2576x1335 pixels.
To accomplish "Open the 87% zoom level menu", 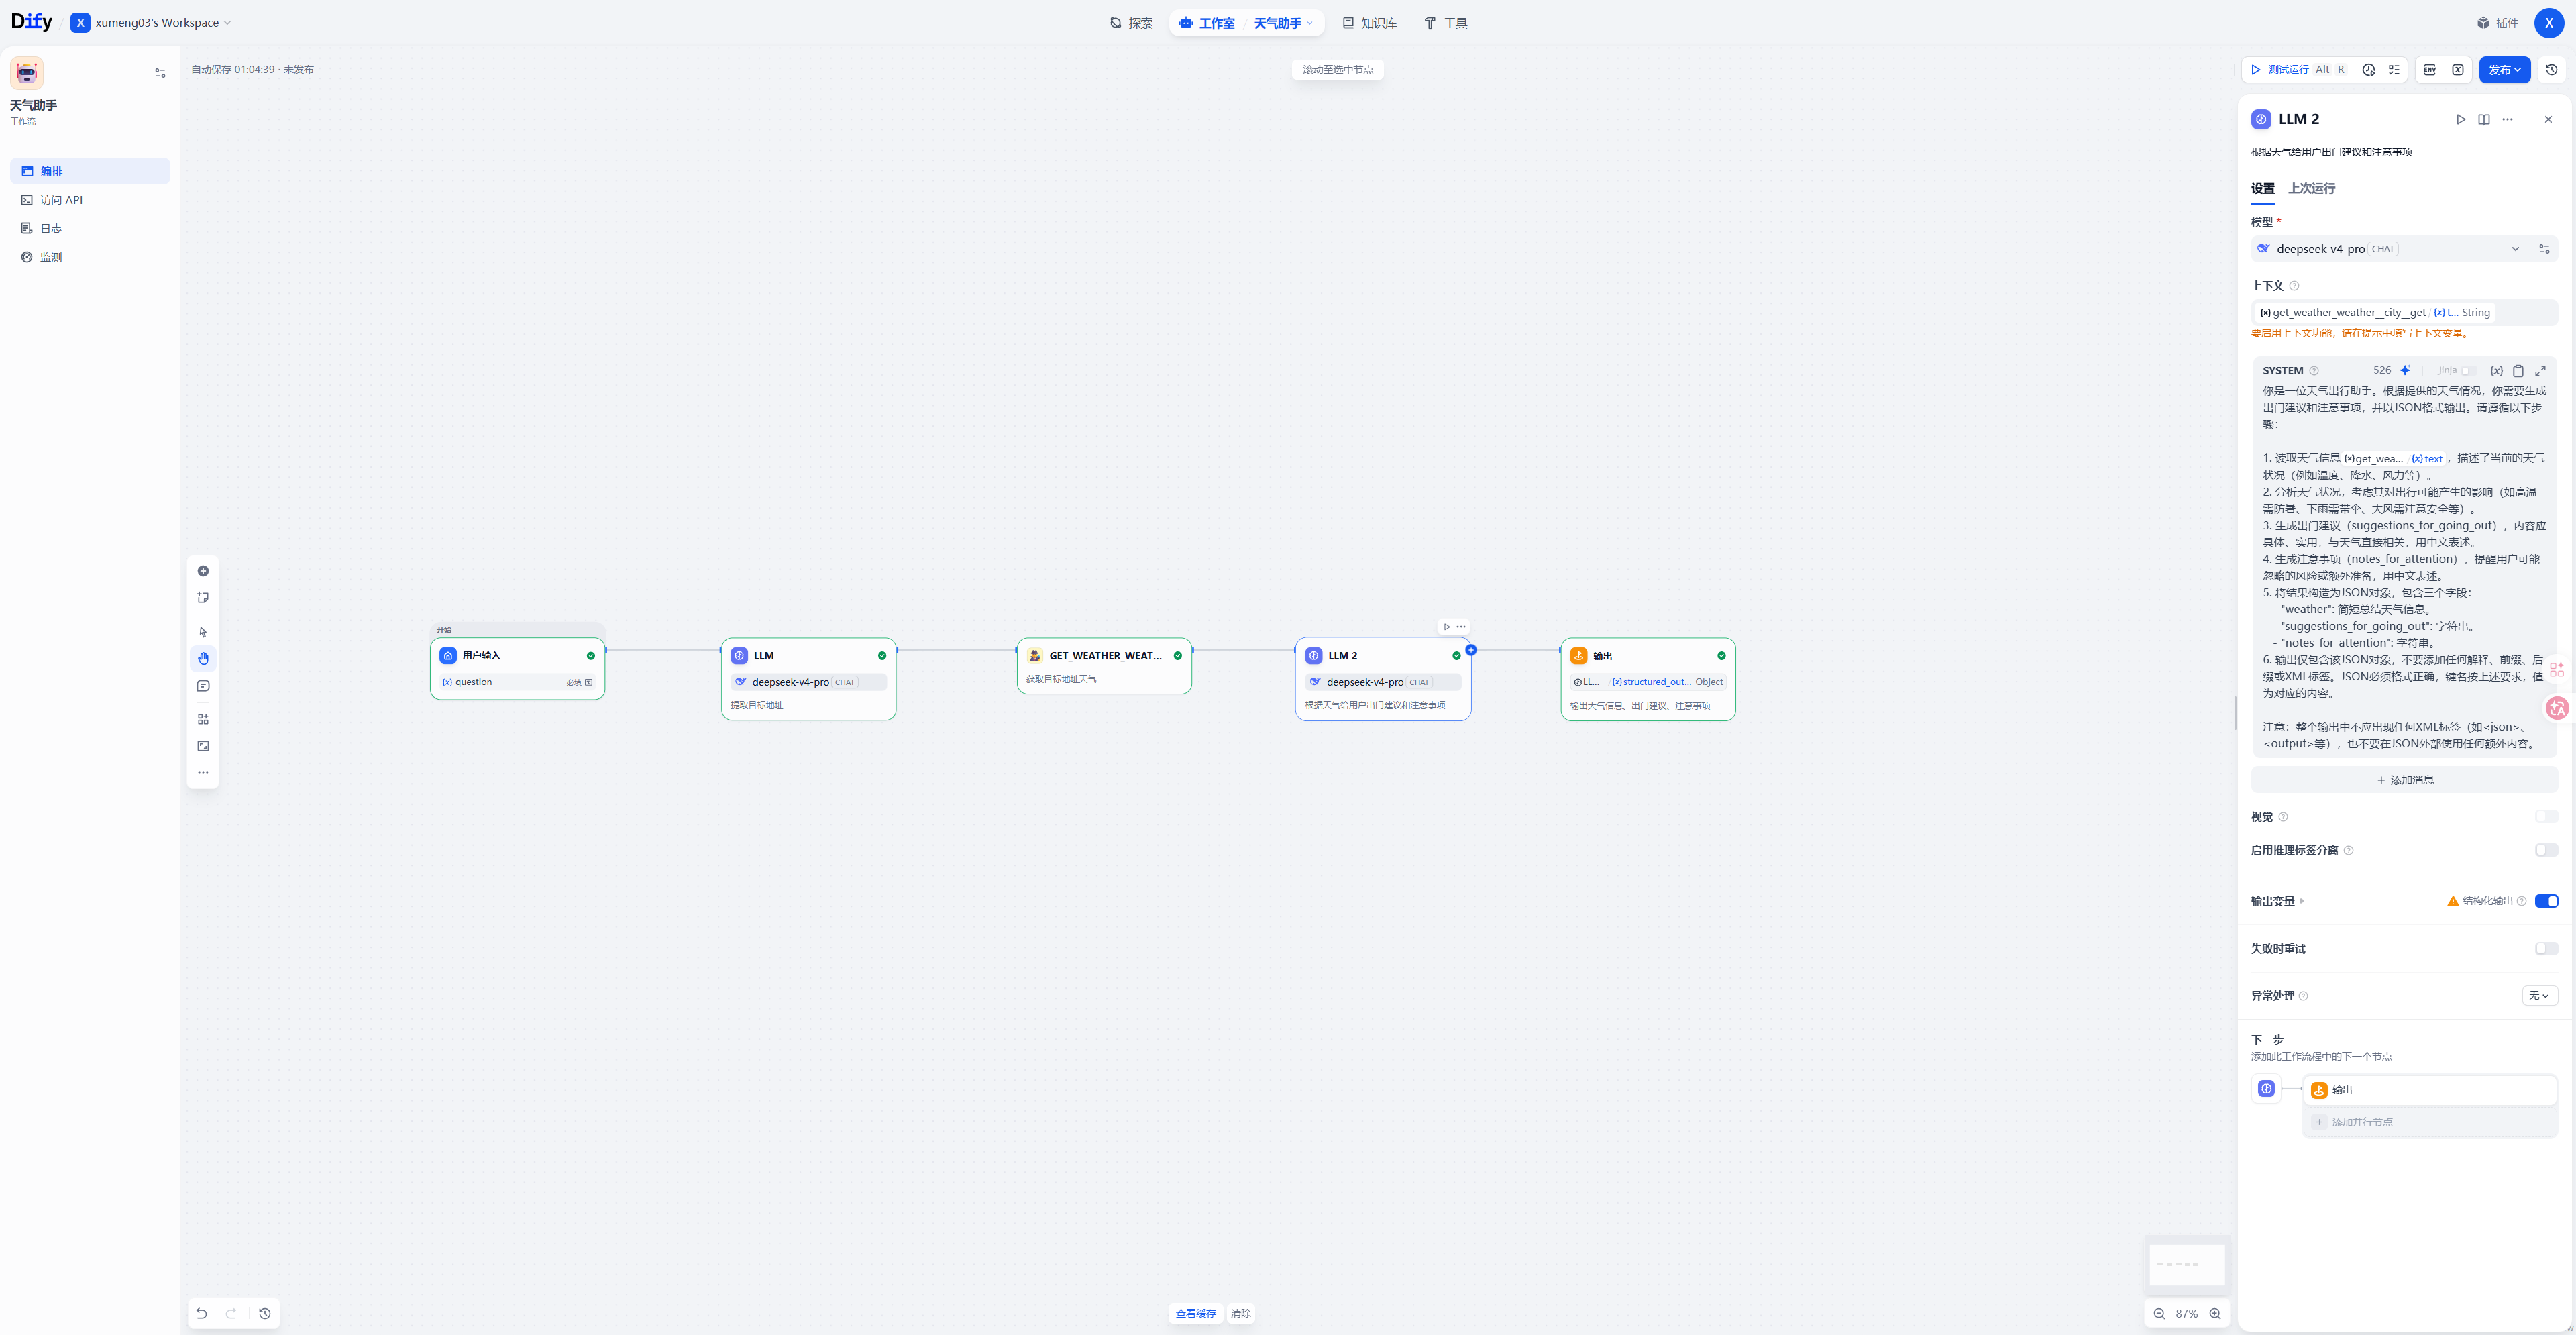I will pos(2186,1313).
